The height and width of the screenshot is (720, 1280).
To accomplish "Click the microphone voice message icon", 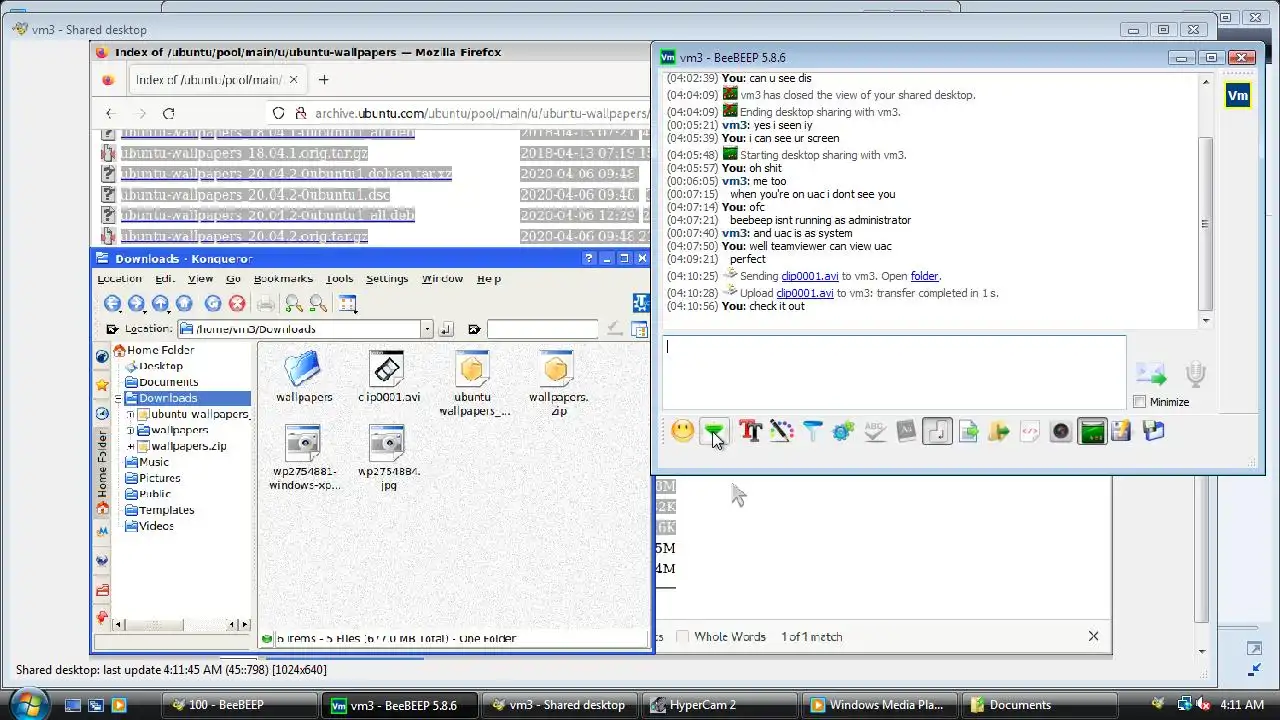I will click(x=1195, y=374).
